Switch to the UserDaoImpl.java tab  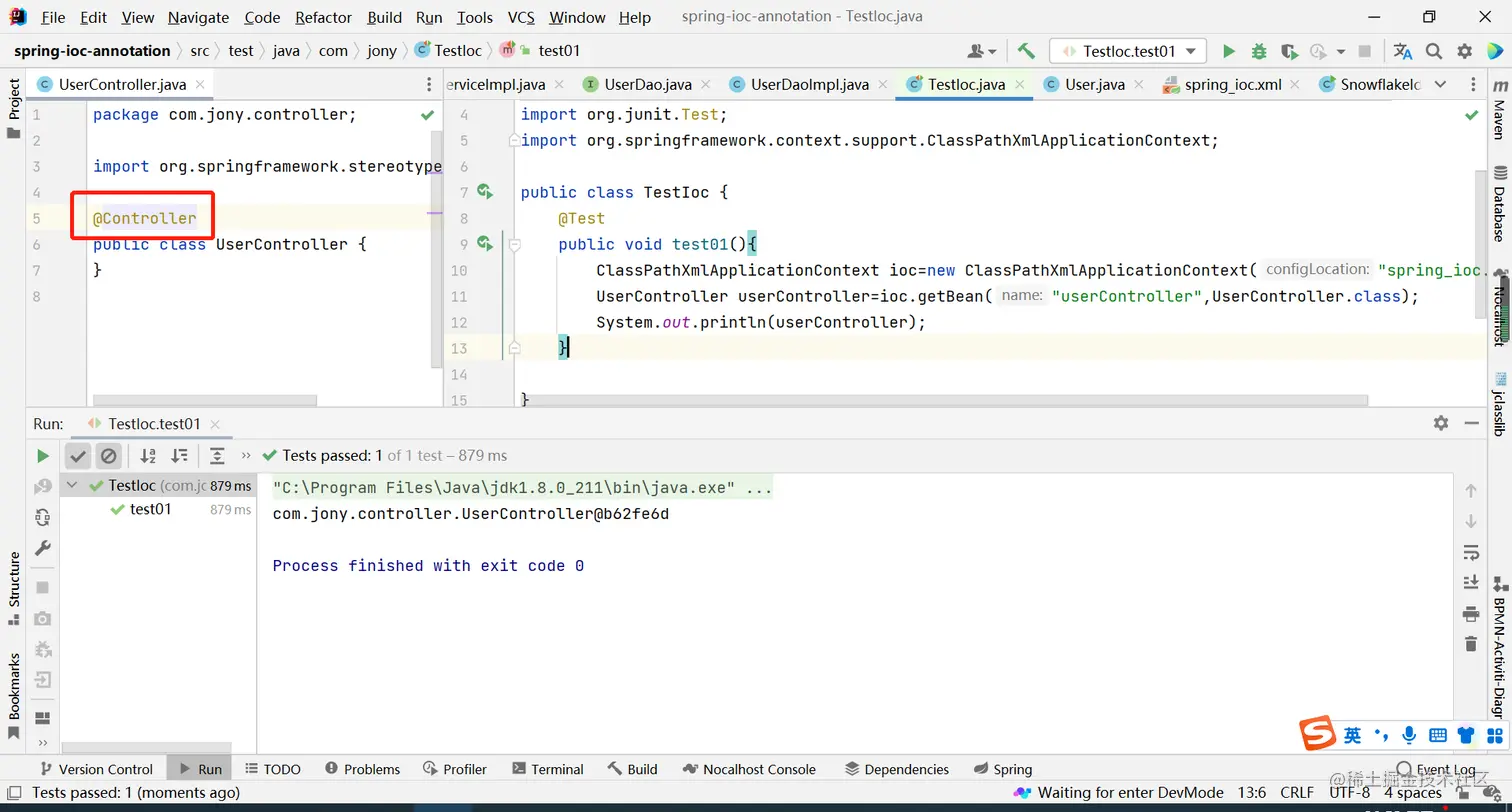tap(808, 85)
